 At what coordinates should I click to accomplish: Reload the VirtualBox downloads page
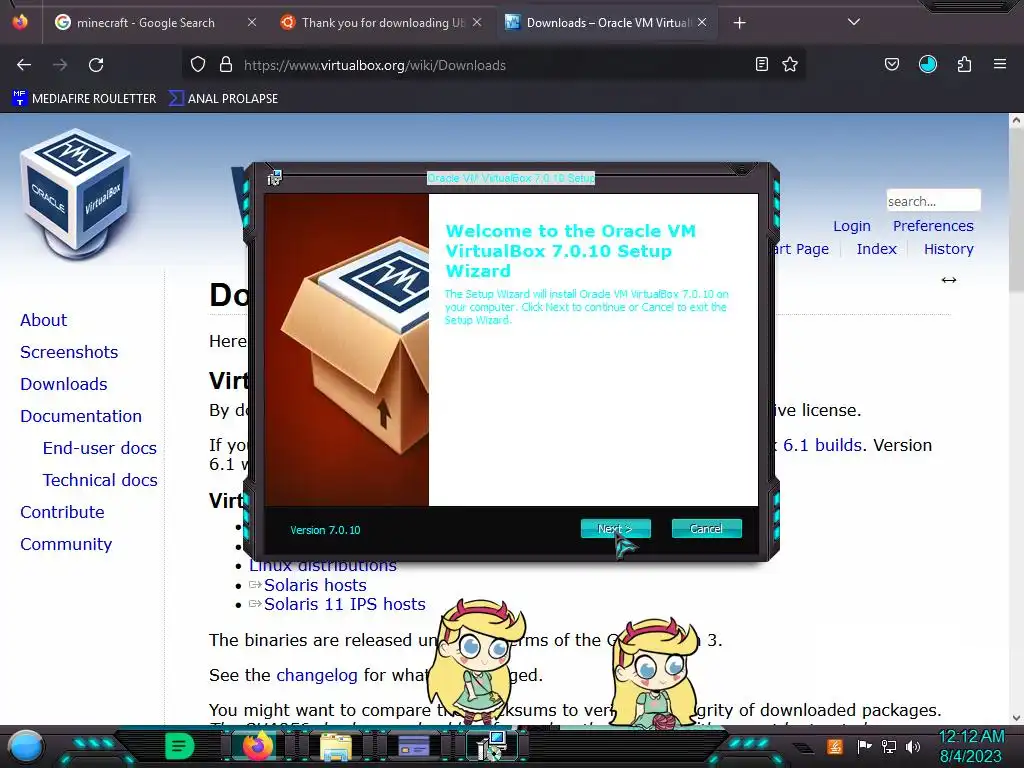pos(96,65)
